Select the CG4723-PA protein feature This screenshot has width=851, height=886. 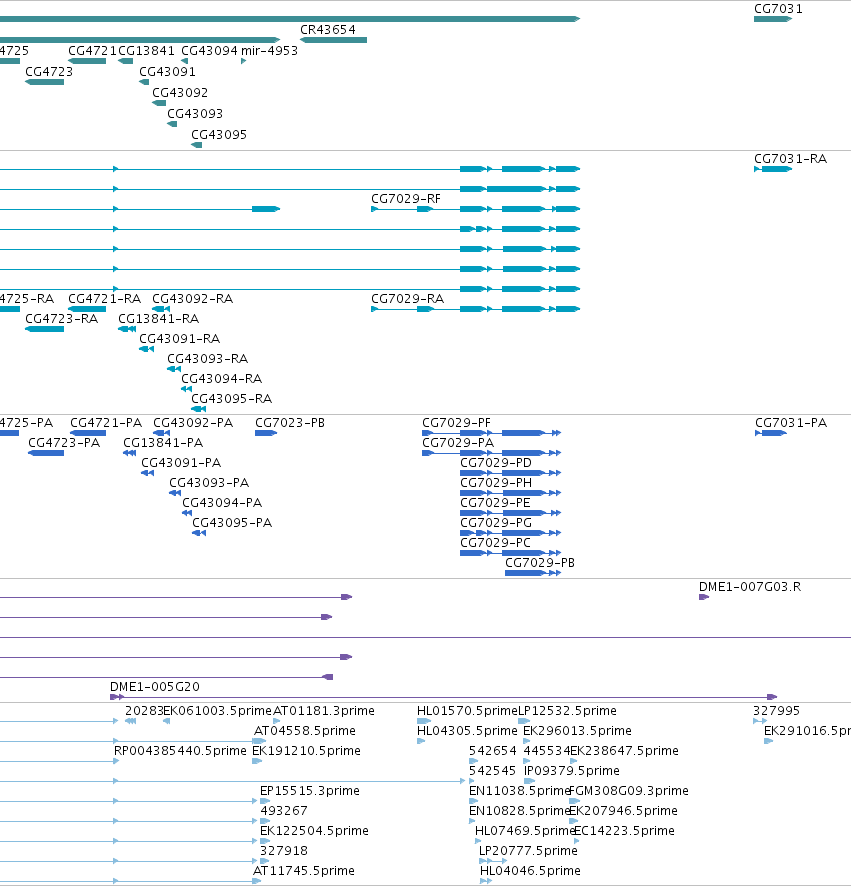pos(46,453)
